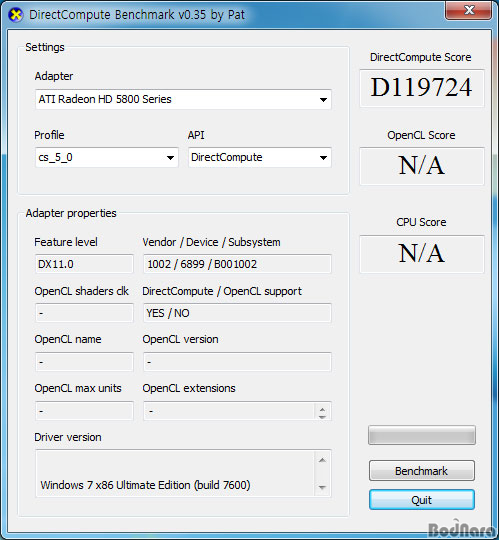This screenshot has height=540, width=499.
Task: Click the OpenCL version field
Action: click(237, 362)
